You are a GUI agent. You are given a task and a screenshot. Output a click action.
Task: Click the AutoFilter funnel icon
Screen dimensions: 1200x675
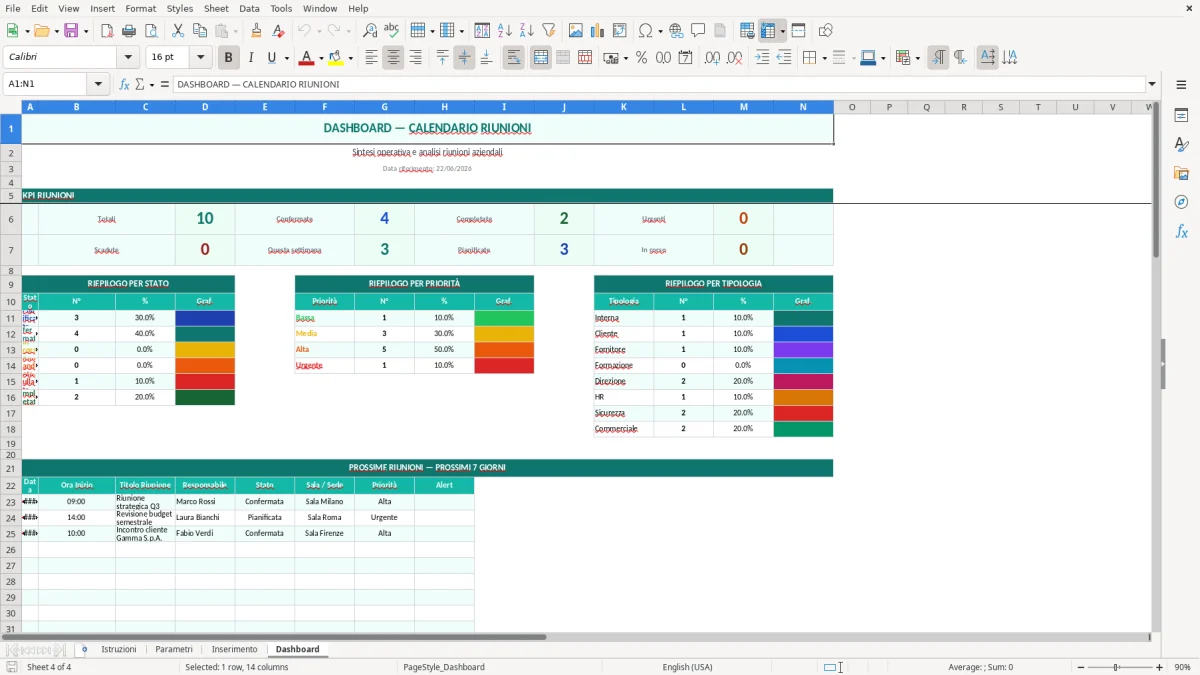click(548, 31)
